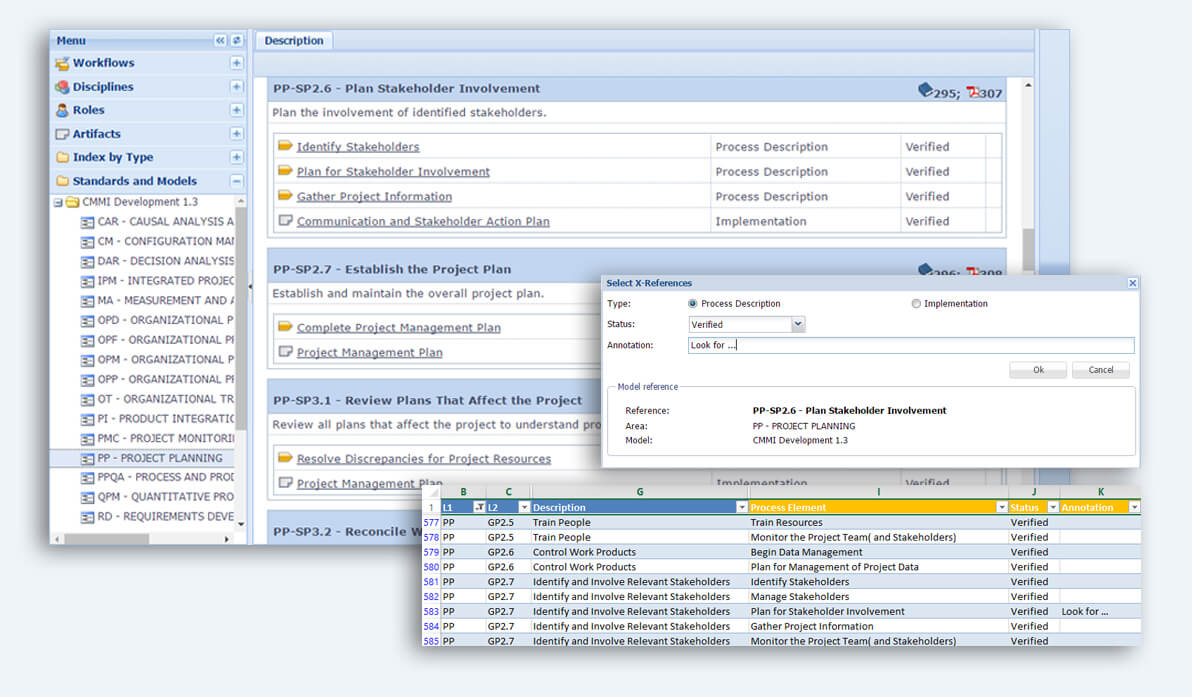Click the arrow icon beside Identify Stakeholders
The image size is (1192, 697).
(x=285, y=146)
